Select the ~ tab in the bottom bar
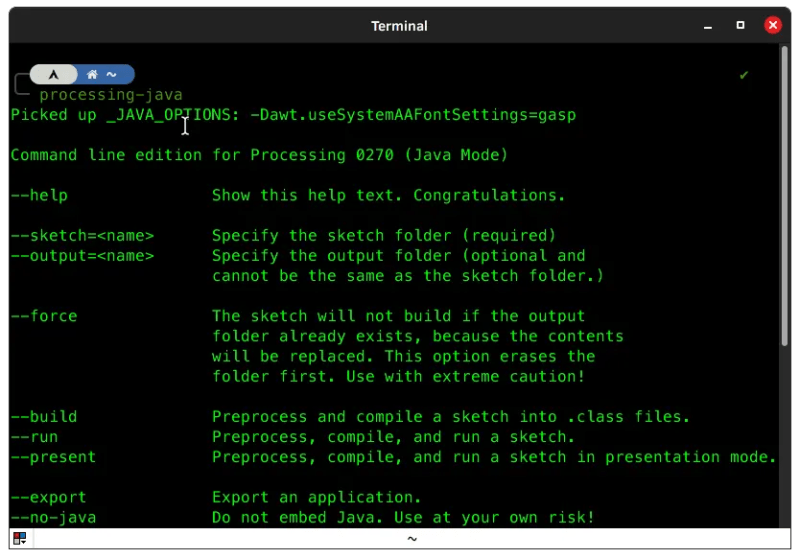 pos(412,539)
